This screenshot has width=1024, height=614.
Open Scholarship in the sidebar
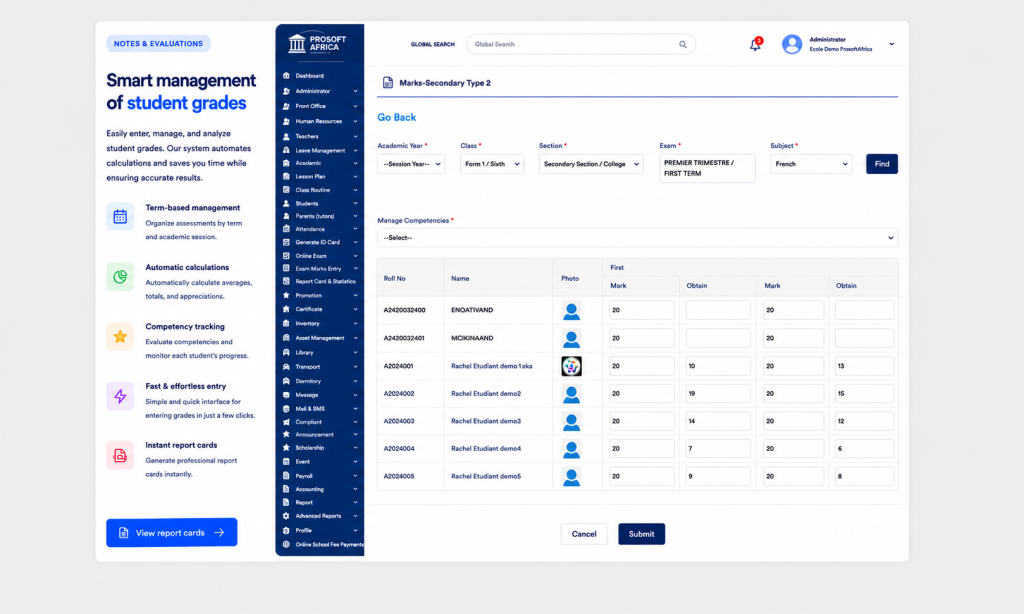coord(320,447)
